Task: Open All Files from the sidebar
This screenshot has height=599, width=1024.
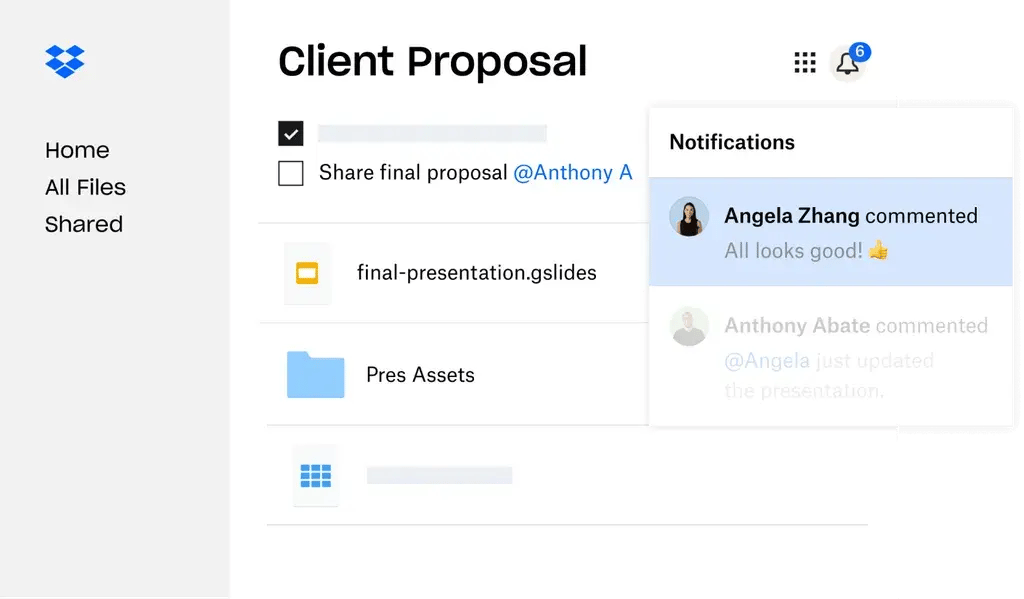Action: 85,187
